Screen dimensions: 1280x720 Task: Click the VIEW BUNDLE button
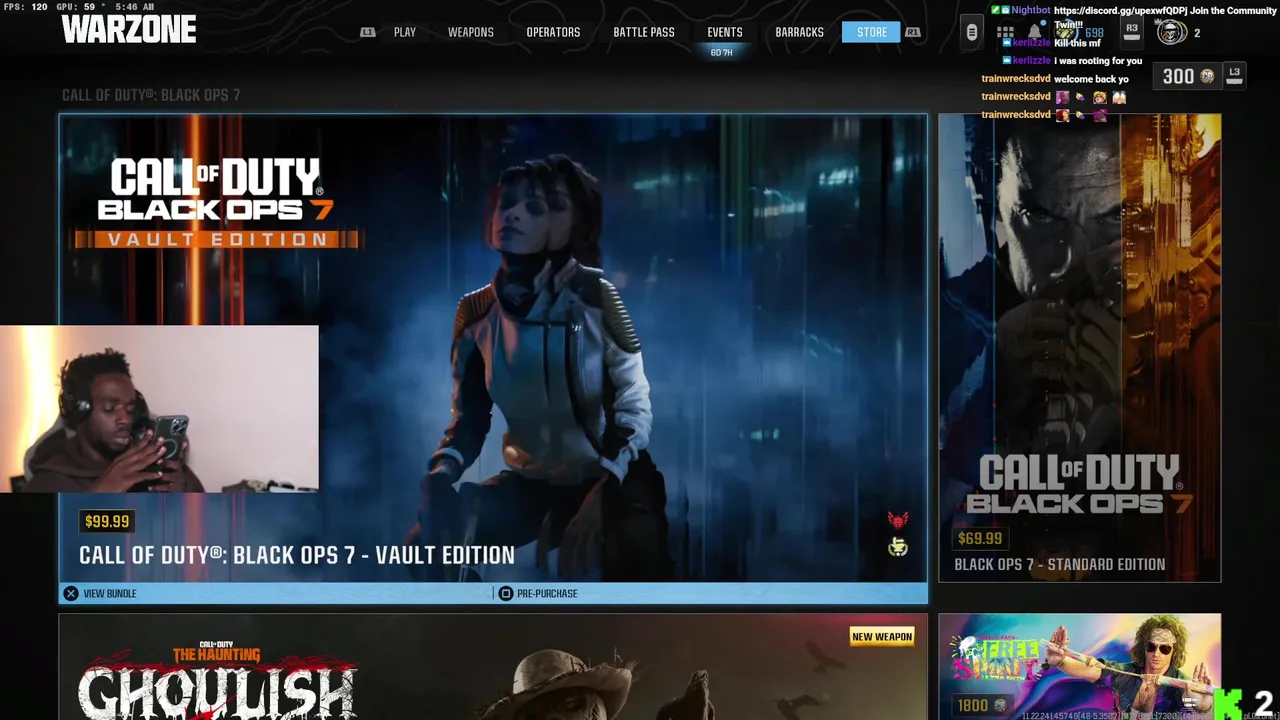110,593
